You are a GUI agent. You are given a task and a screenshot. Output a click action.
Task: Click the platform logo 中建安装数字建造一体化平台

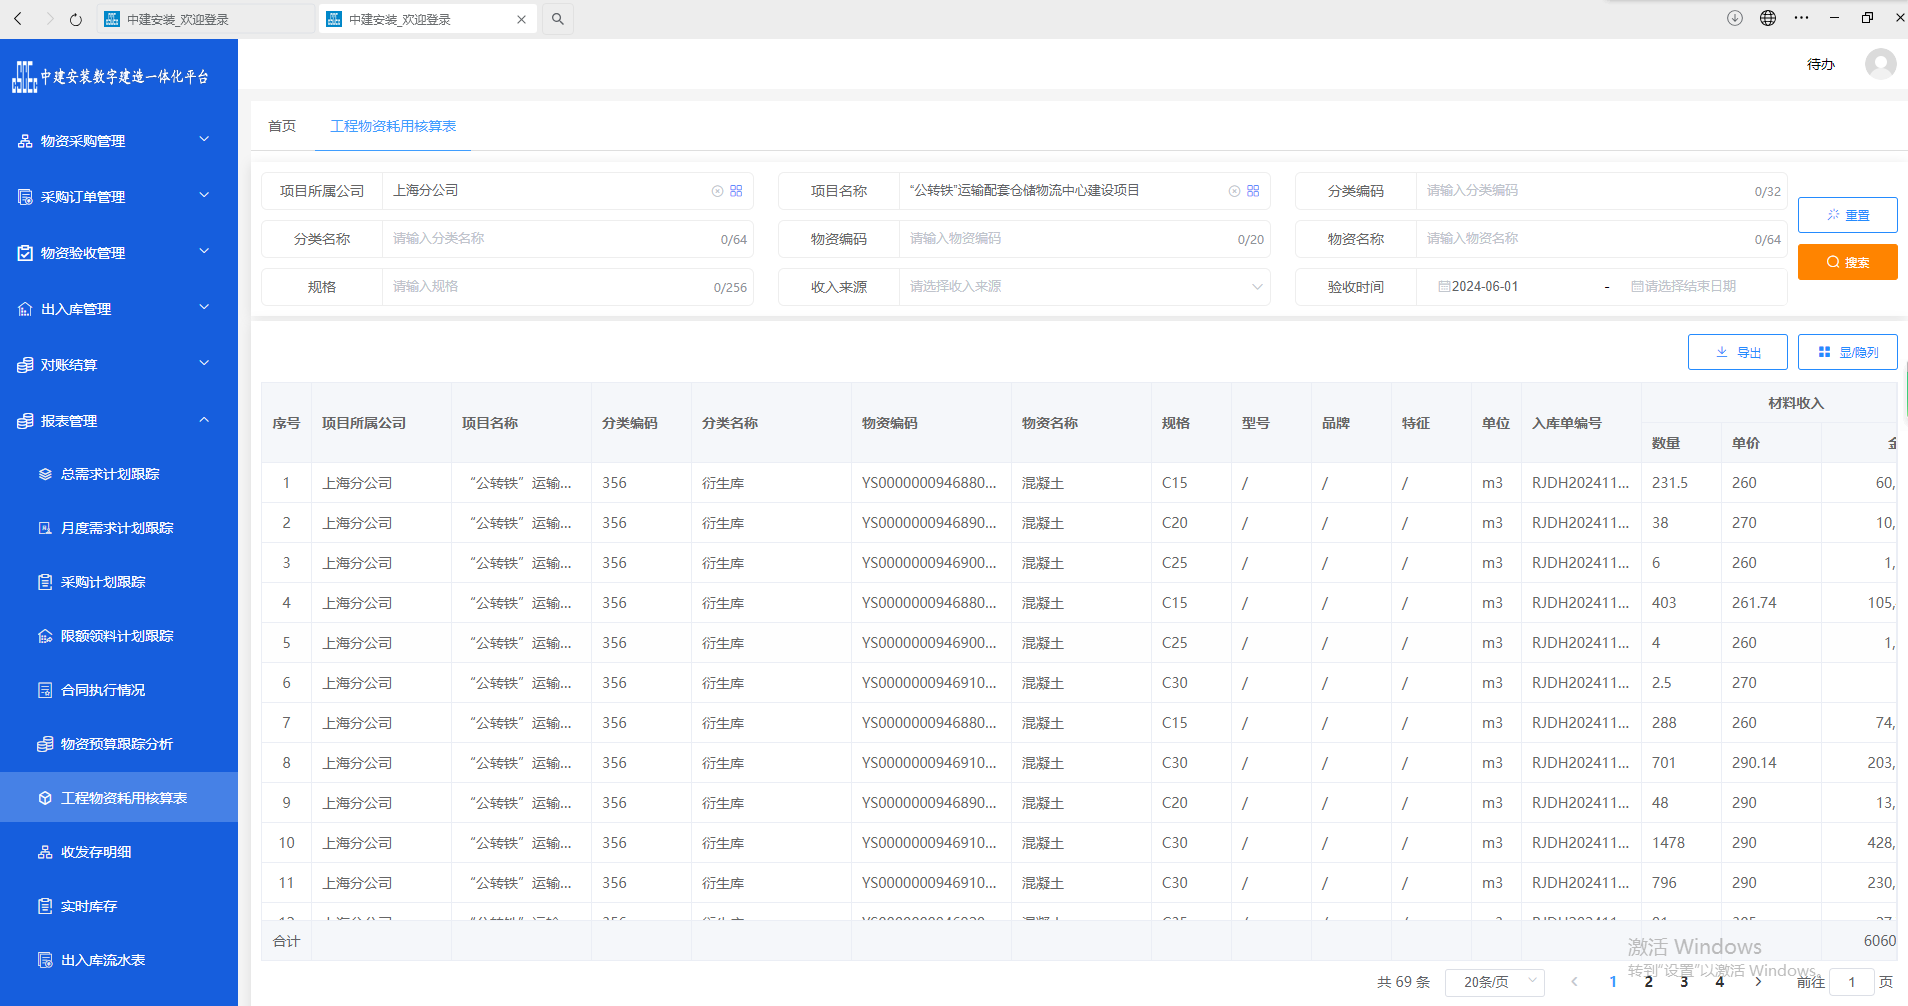(x=110, y=77)
